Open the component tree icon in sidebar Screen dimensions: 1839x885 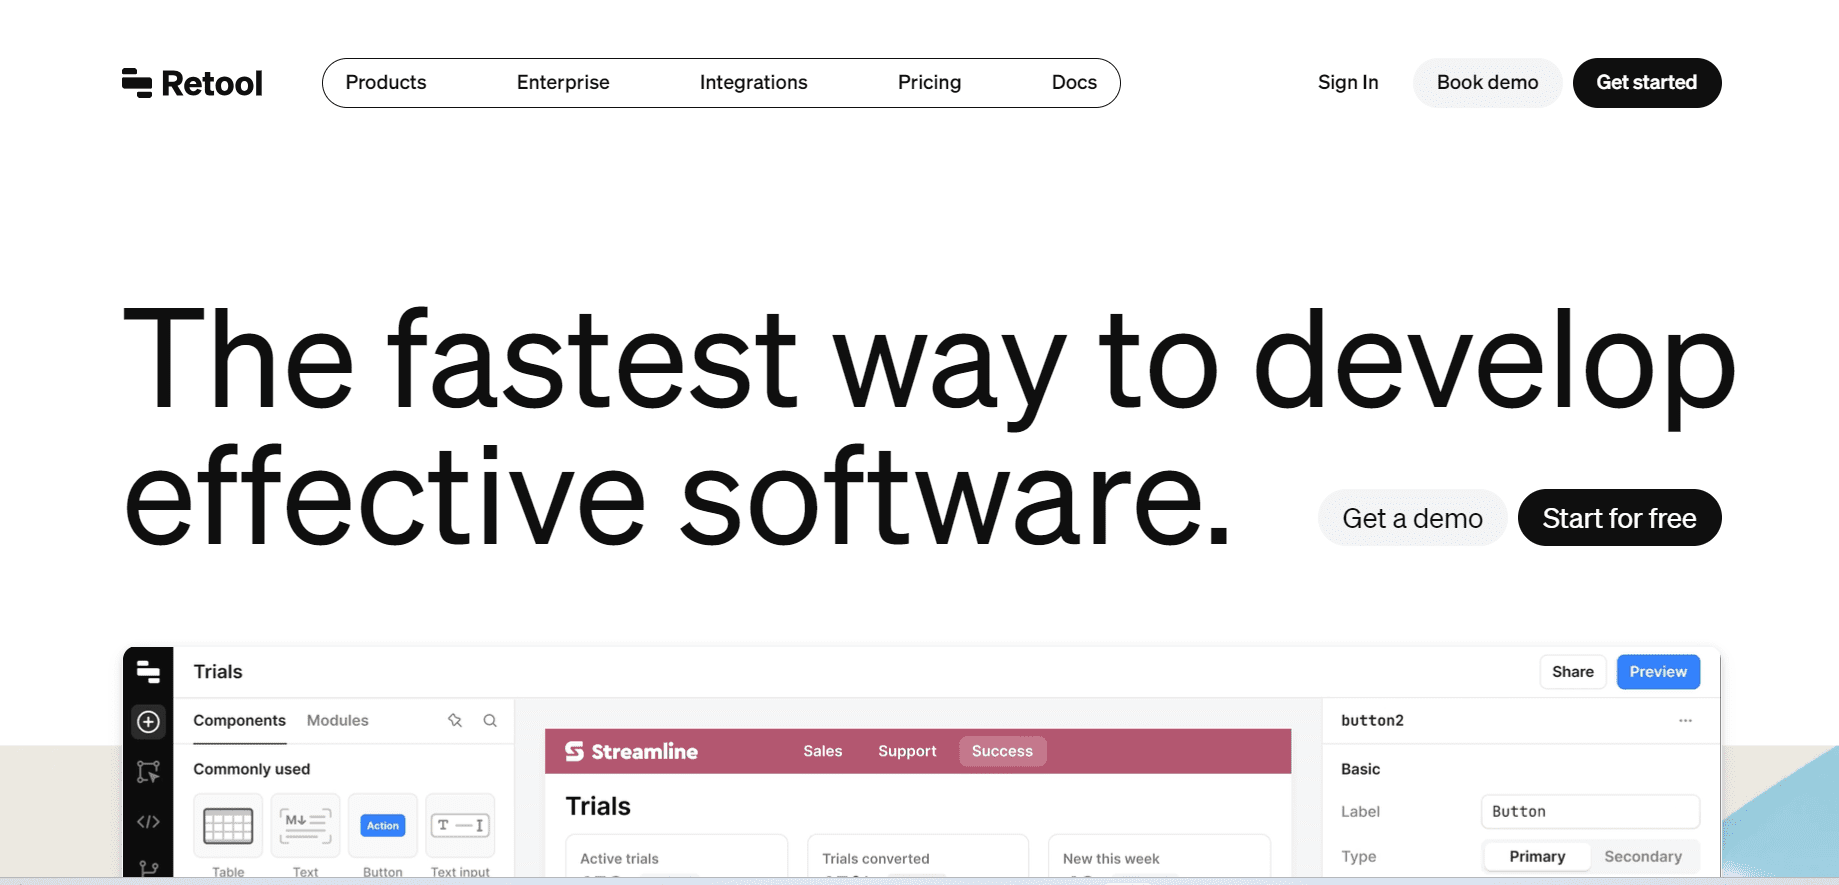(x=148, y=771)
